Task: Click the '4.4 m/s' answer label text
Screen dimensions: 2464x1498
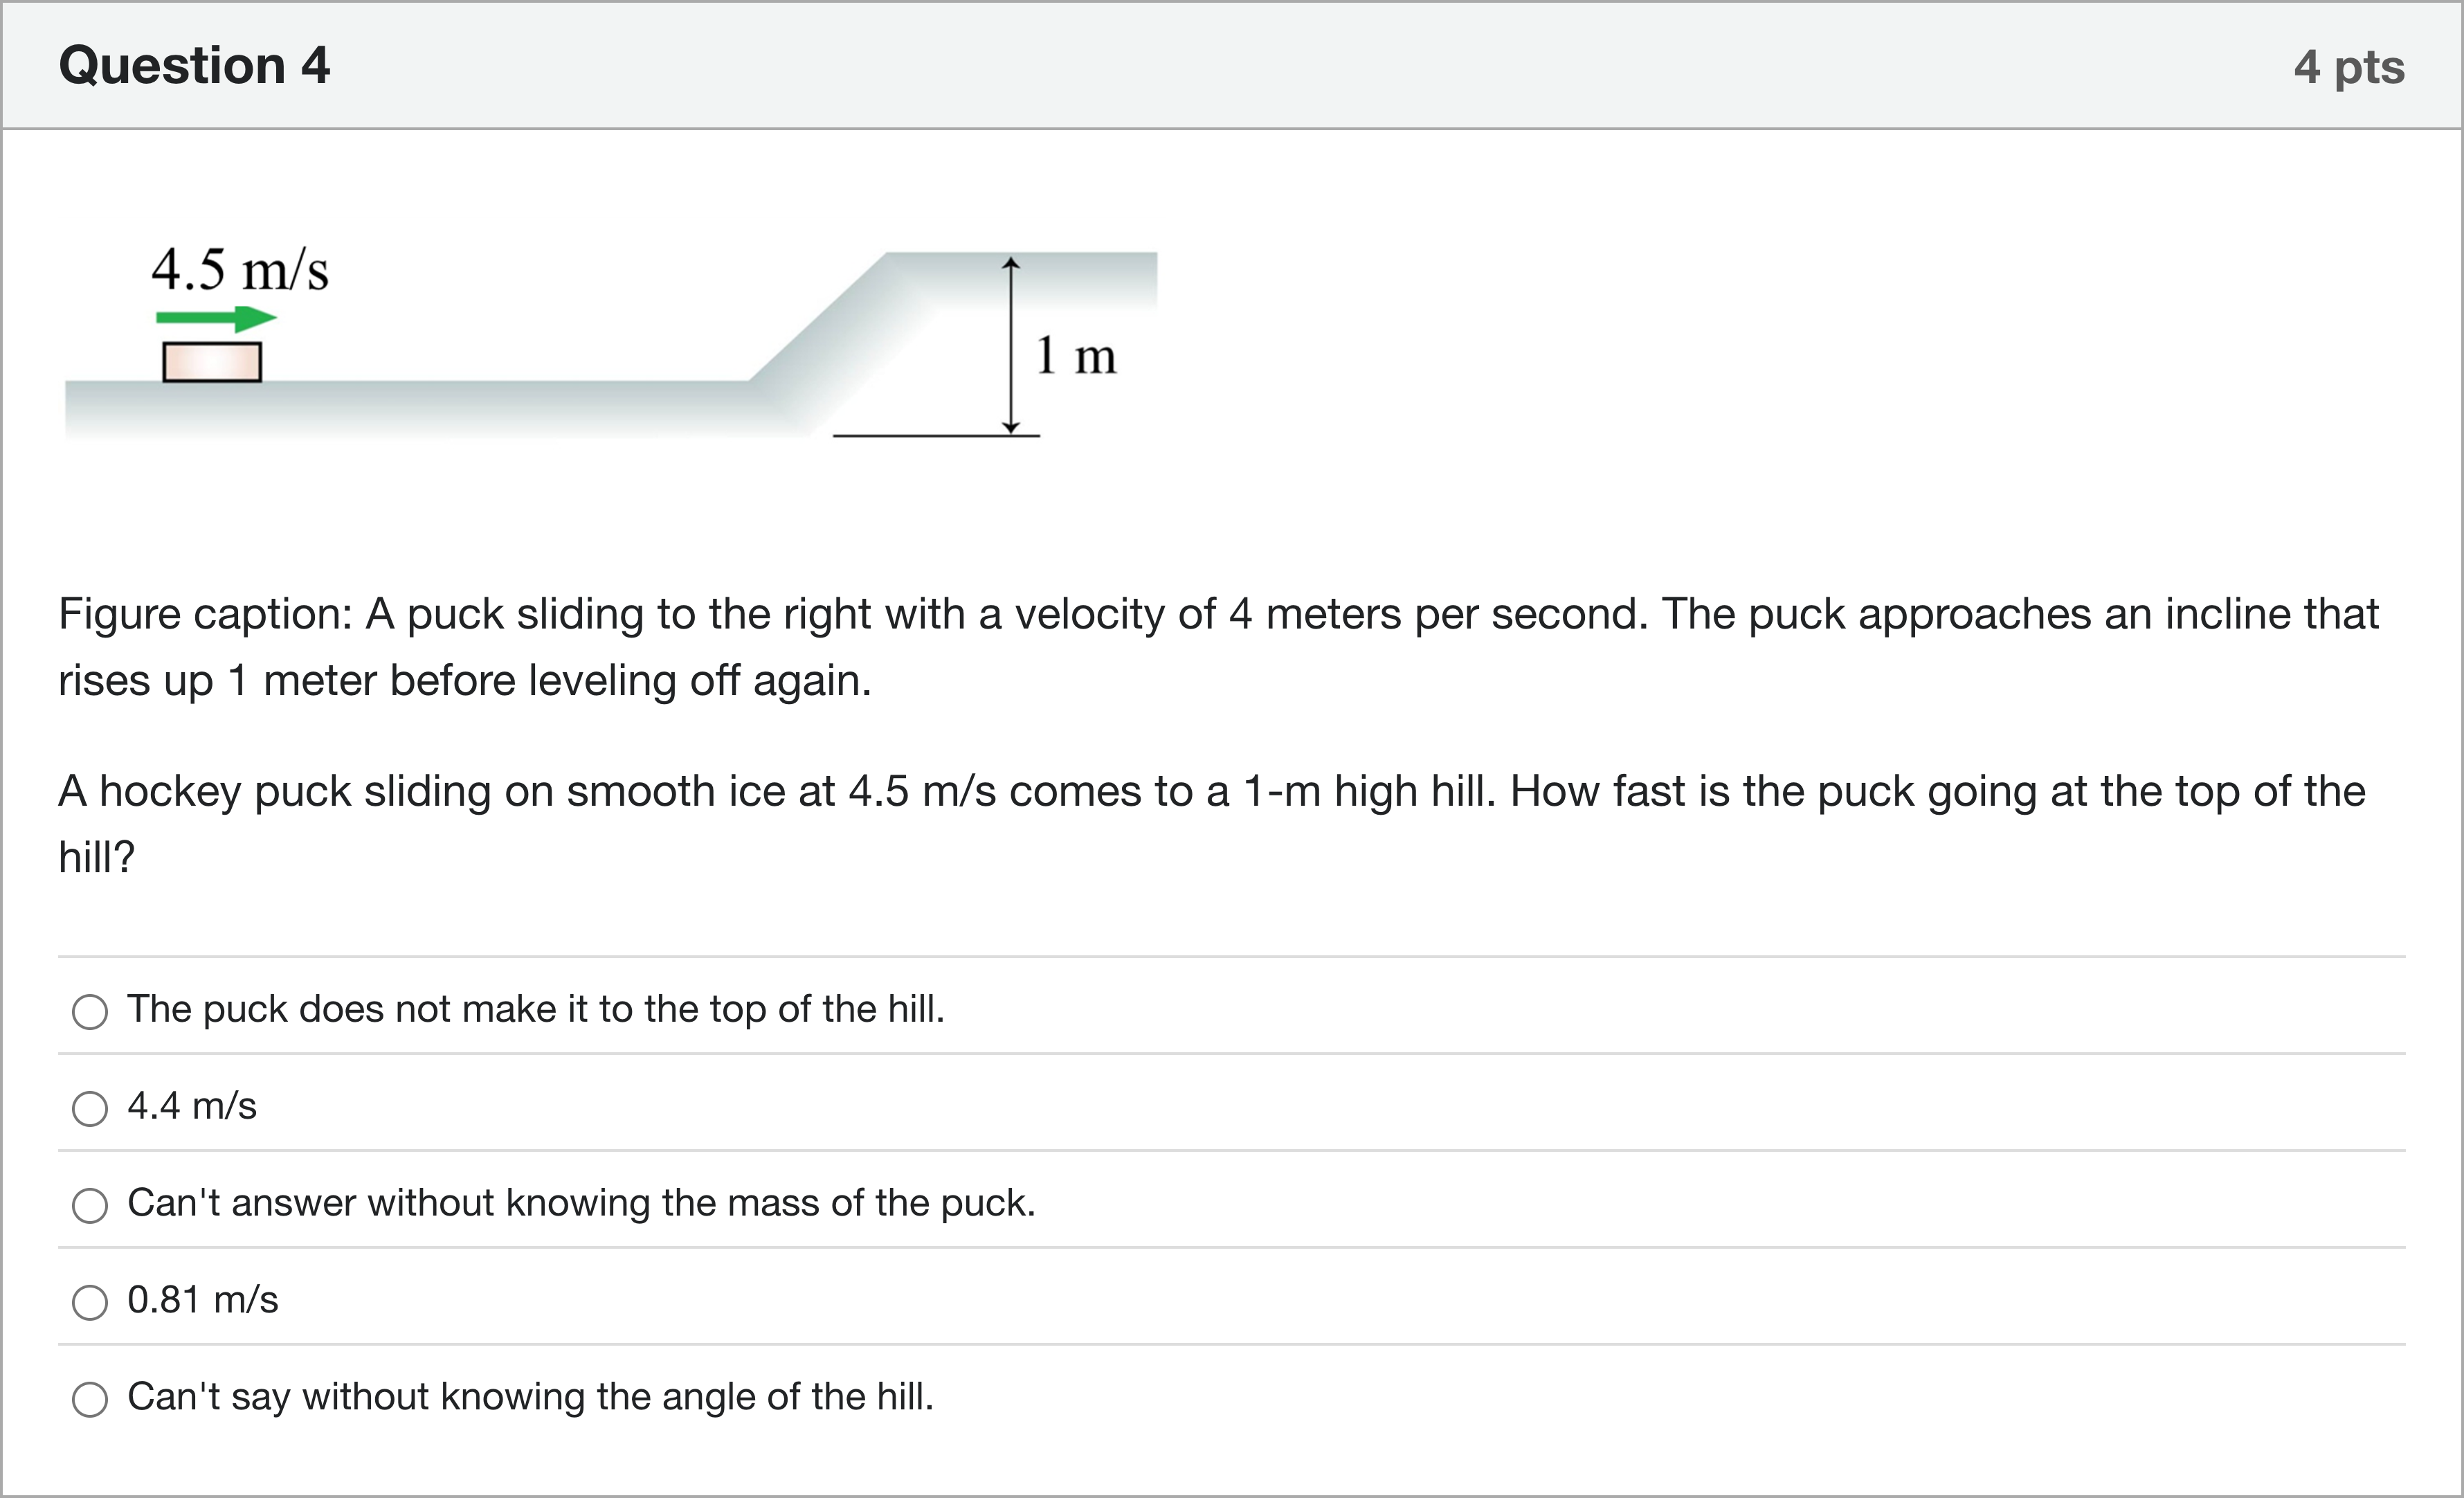Action: point(192,1106)
